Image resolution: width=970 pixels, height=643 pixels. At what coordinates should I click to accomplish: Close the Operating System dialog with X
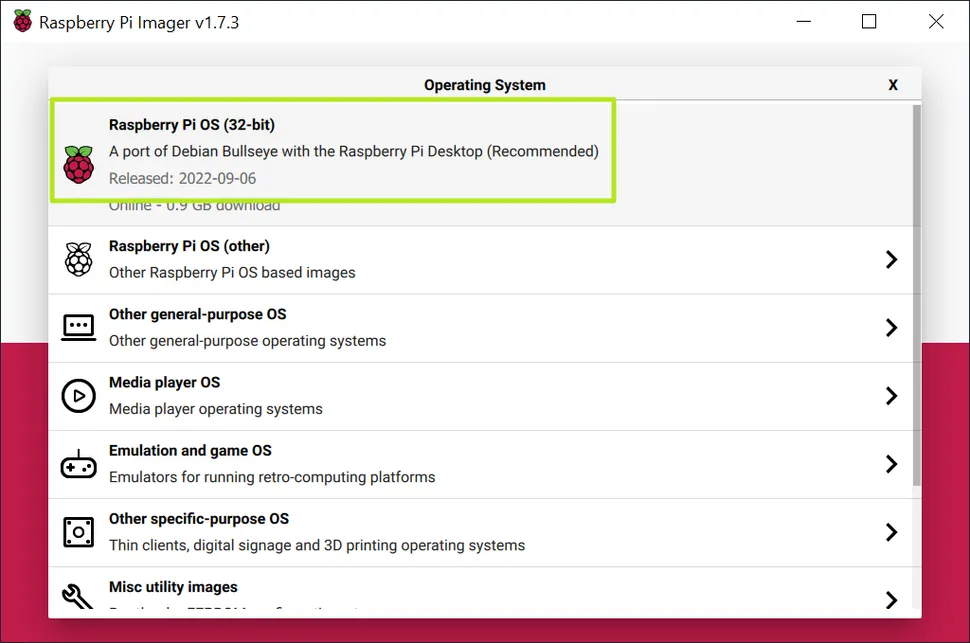893,85
